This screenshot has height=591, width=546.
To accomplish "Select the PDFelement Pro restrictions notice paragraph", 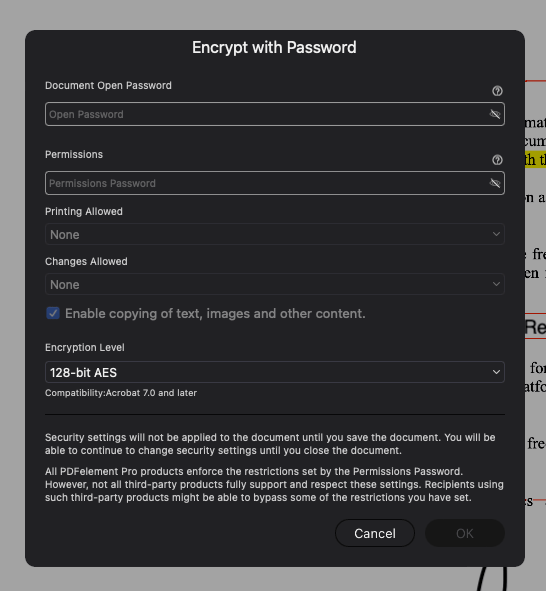I will (274, 484).
